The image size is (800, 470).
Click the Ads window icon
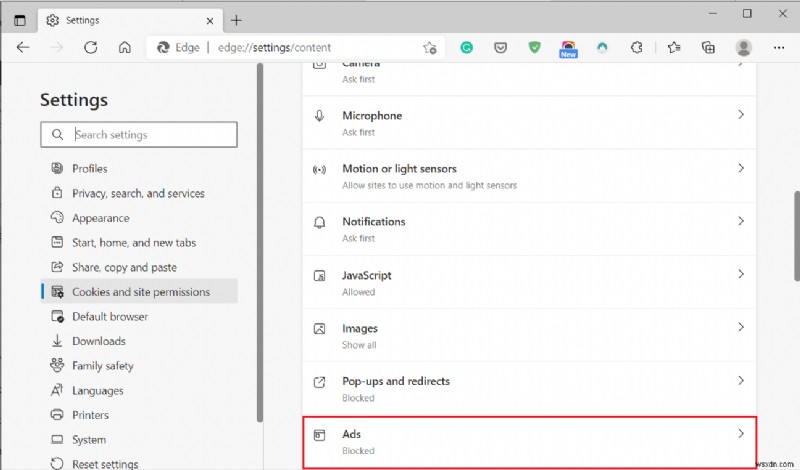point(319,435)
